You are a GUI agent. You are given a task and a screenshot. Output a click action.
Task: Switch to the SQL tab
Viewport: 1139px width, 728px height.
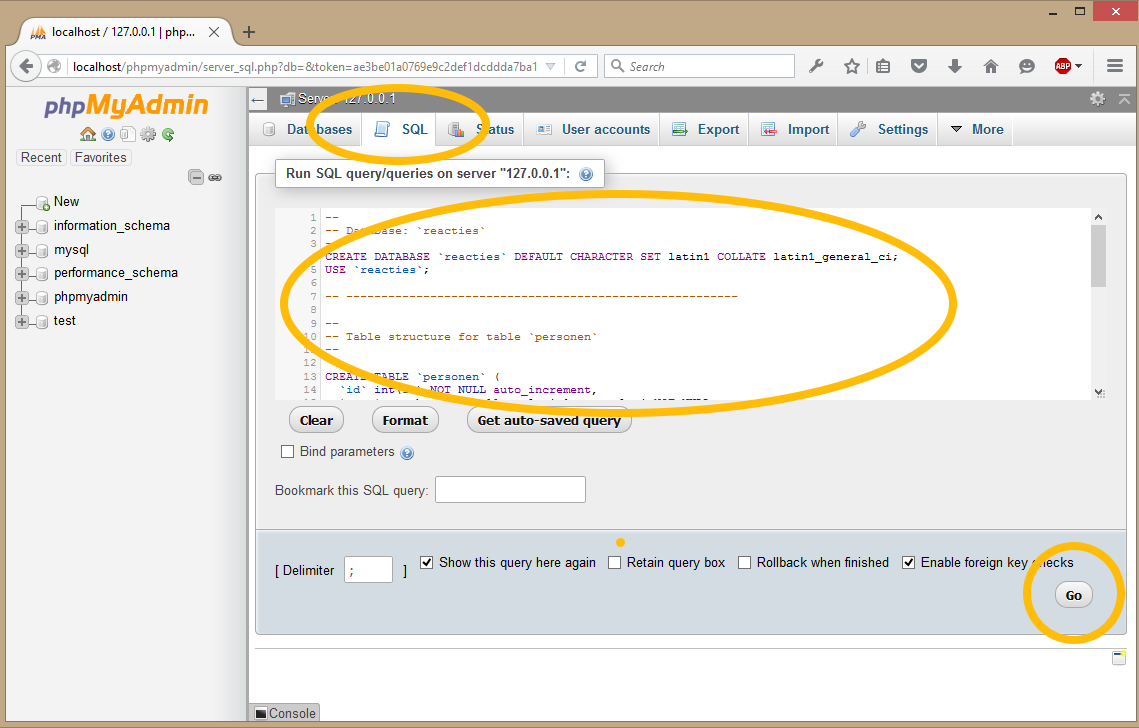(400, 129)
